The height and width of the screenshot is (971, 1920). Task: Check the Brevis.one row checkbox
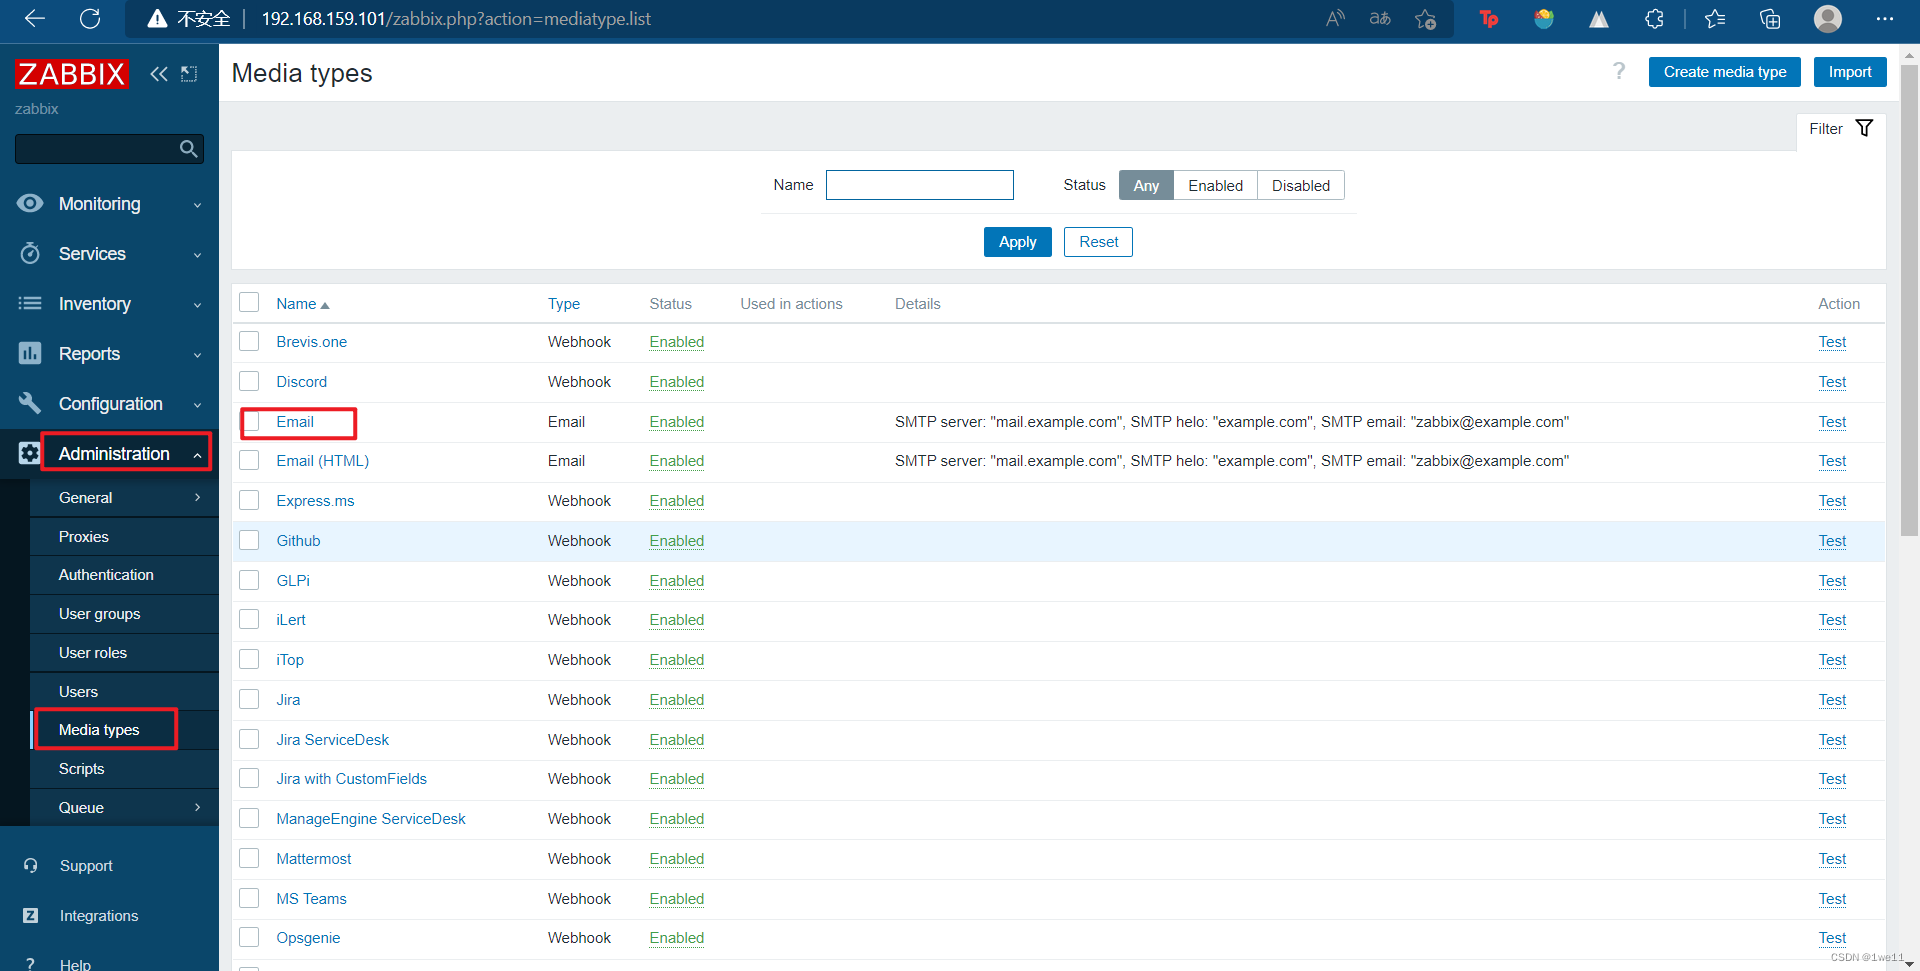click(249, 341)
